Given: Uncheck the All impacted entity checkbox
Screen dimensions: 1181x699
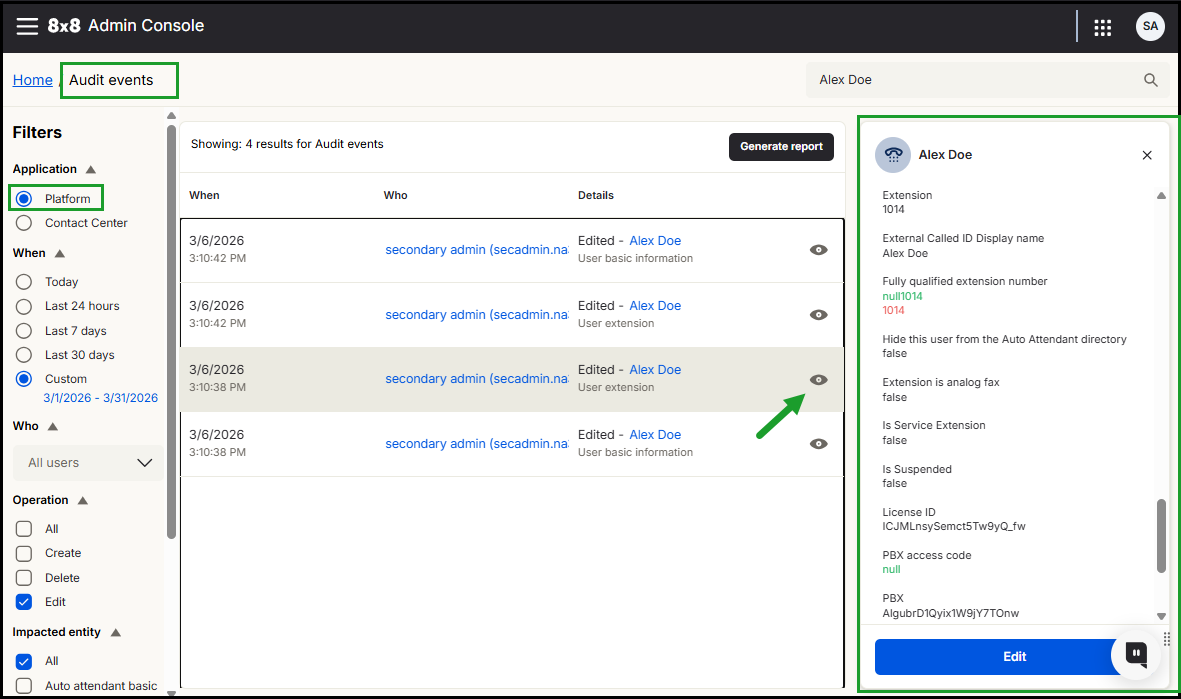Looking at the screenshot, I should [24, 661].
